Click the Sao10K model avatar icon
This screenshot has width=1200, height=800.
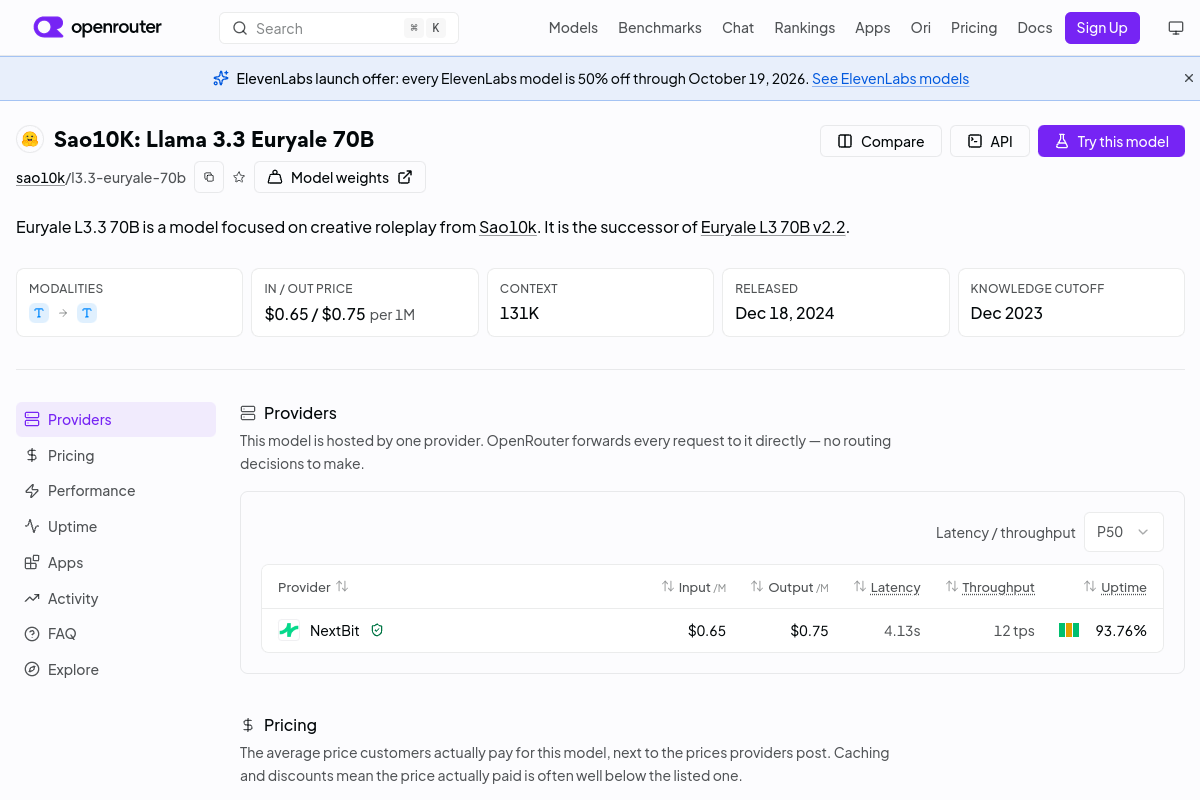pyautogui.click(x=30, y=140)
